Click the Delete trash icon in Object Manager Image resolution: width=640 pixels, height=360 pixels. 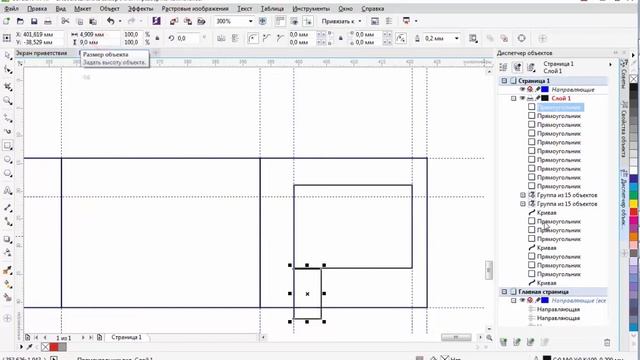click(607, 342)
